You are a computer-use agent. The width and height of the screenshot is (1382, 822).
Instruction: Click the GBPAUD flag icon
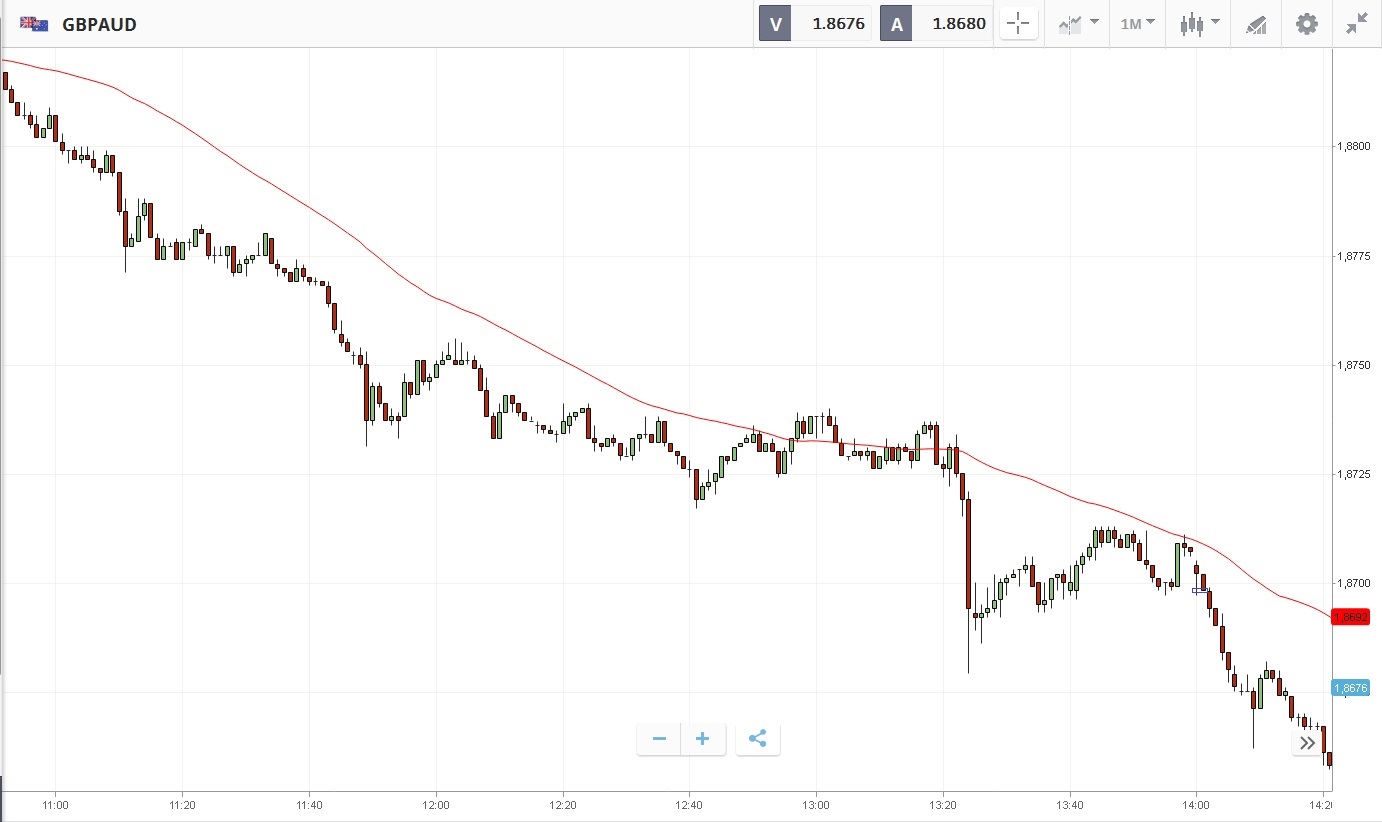[34, 24]
